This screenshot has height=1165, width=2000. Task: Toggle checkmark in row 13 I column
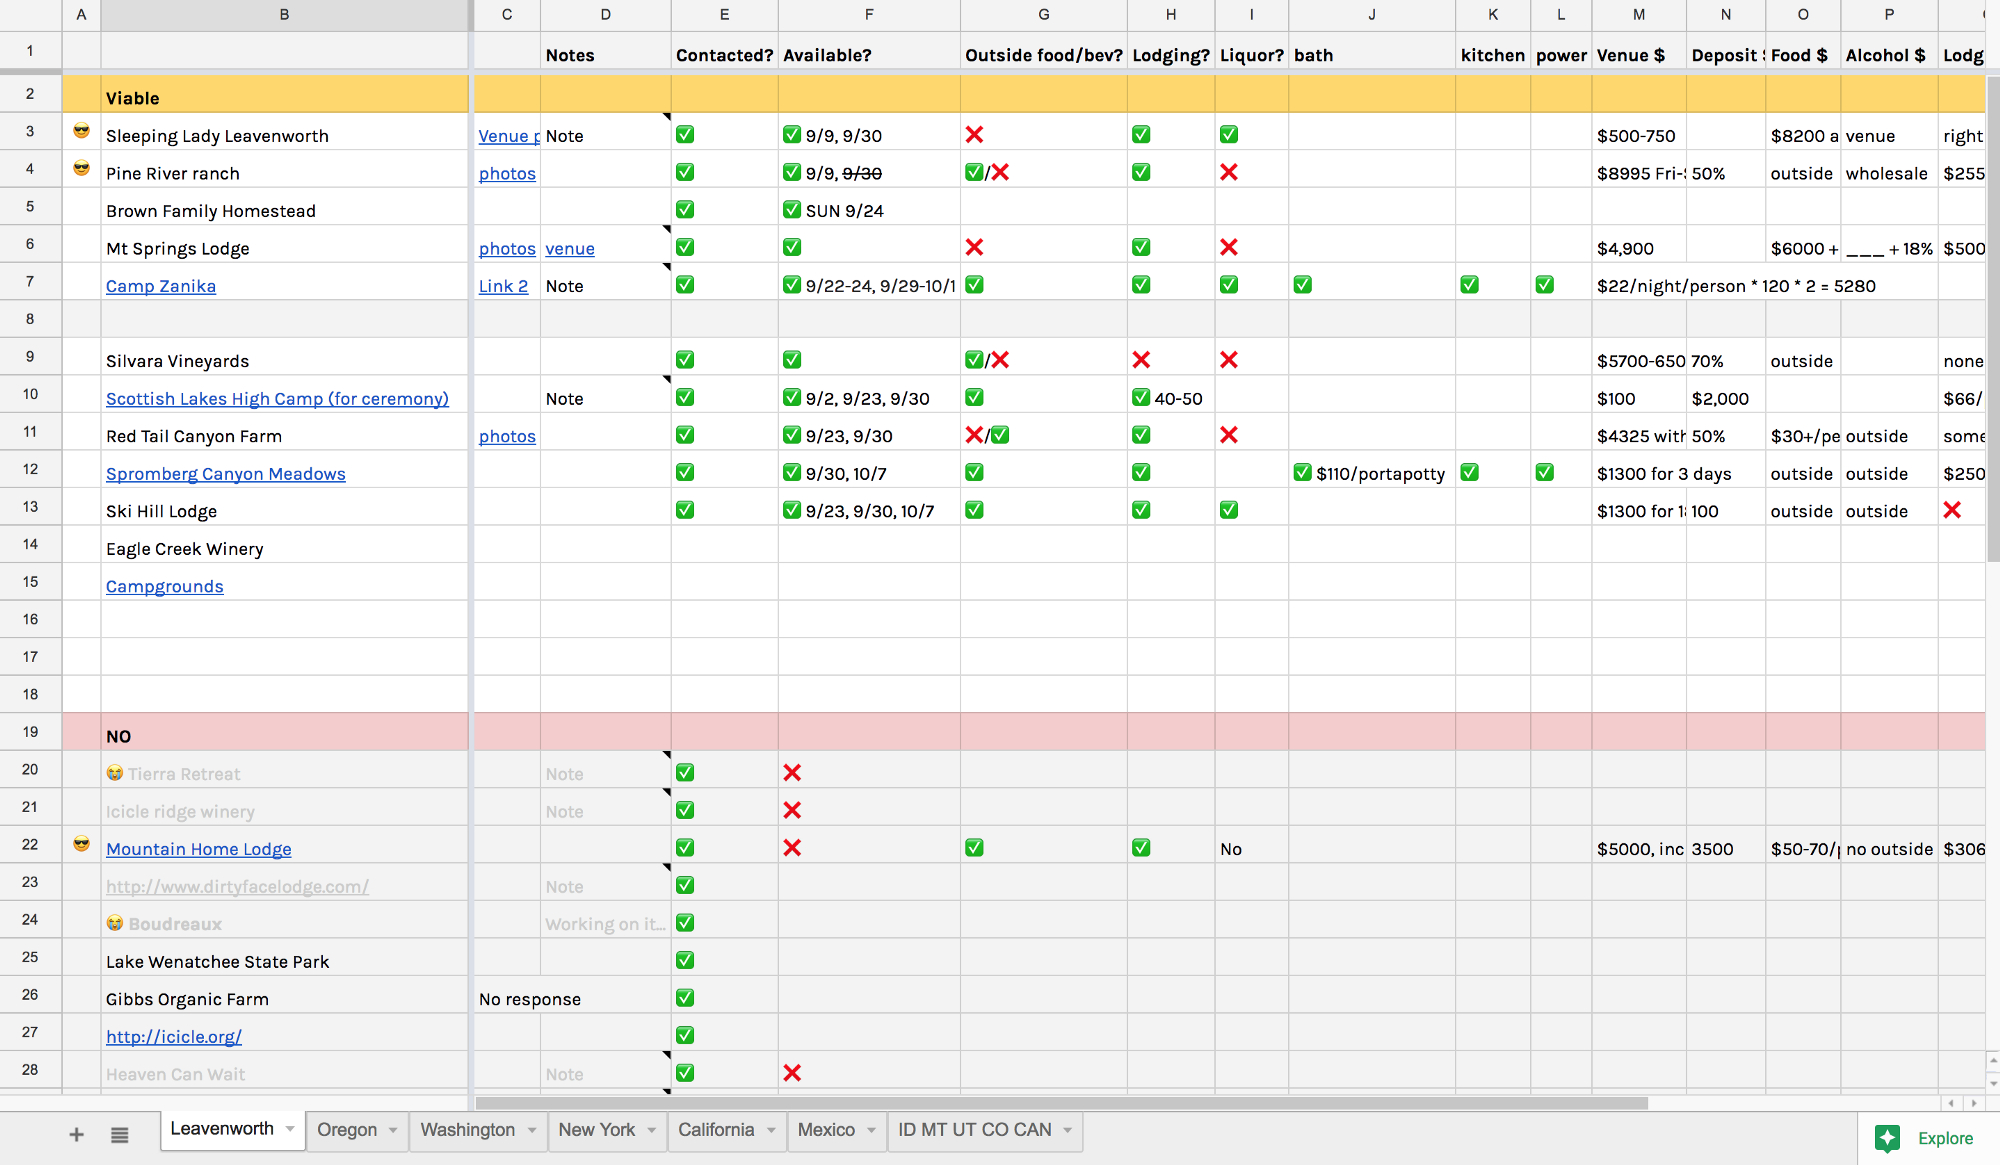tap(1229, 508)
